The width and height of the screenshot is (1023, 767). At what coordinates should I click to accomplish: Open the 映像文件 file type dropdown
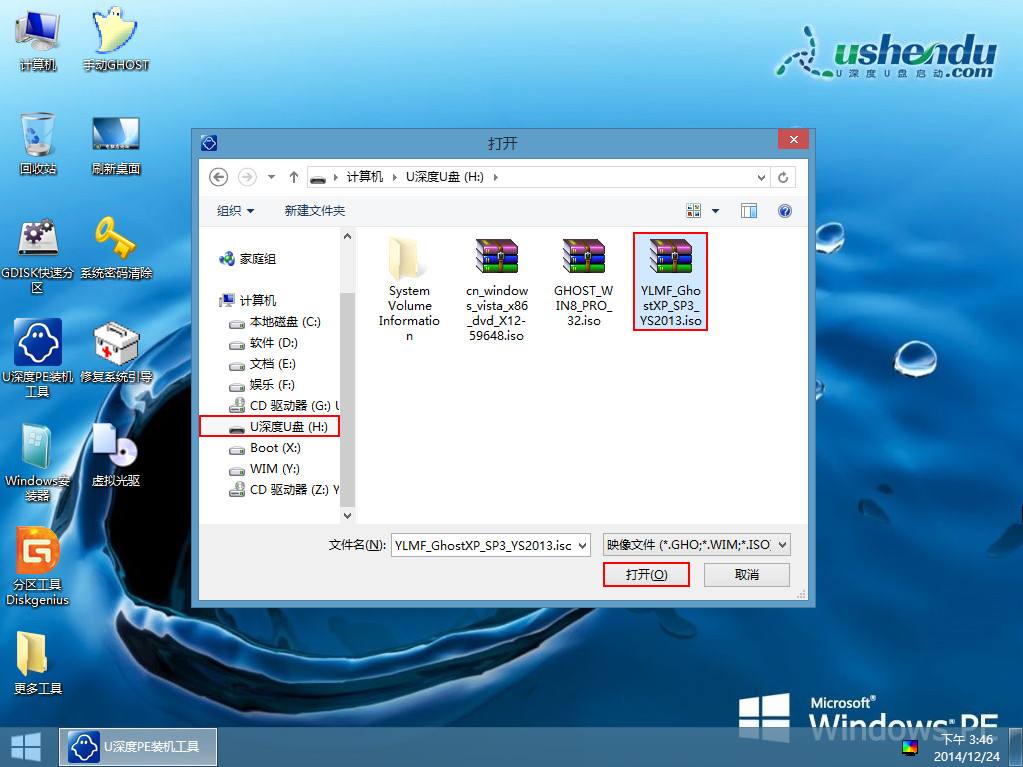(x=782, y=545)
